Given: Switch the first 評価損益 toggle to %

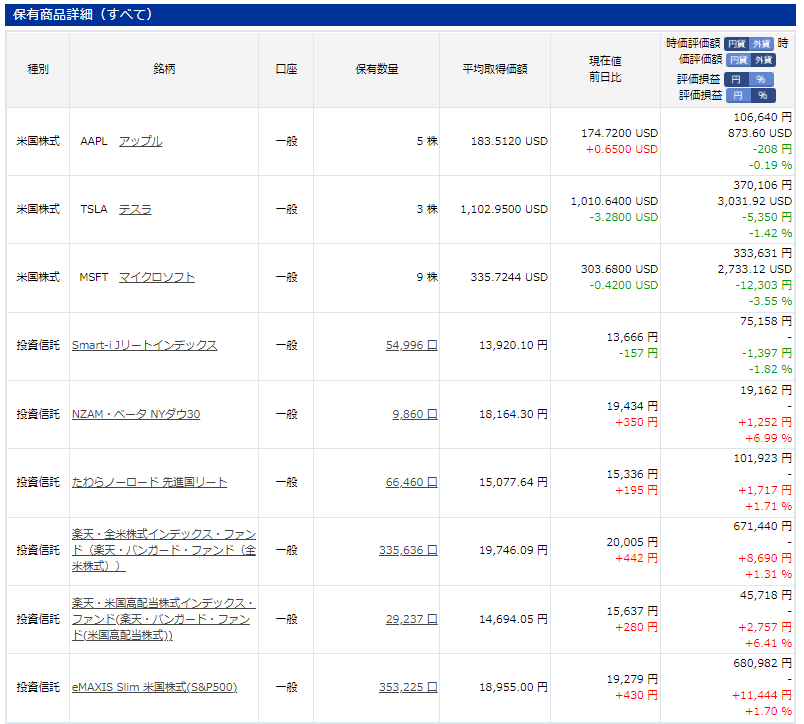Looking at the screenshot, I should pyautogui.click(x=761, y=79).
